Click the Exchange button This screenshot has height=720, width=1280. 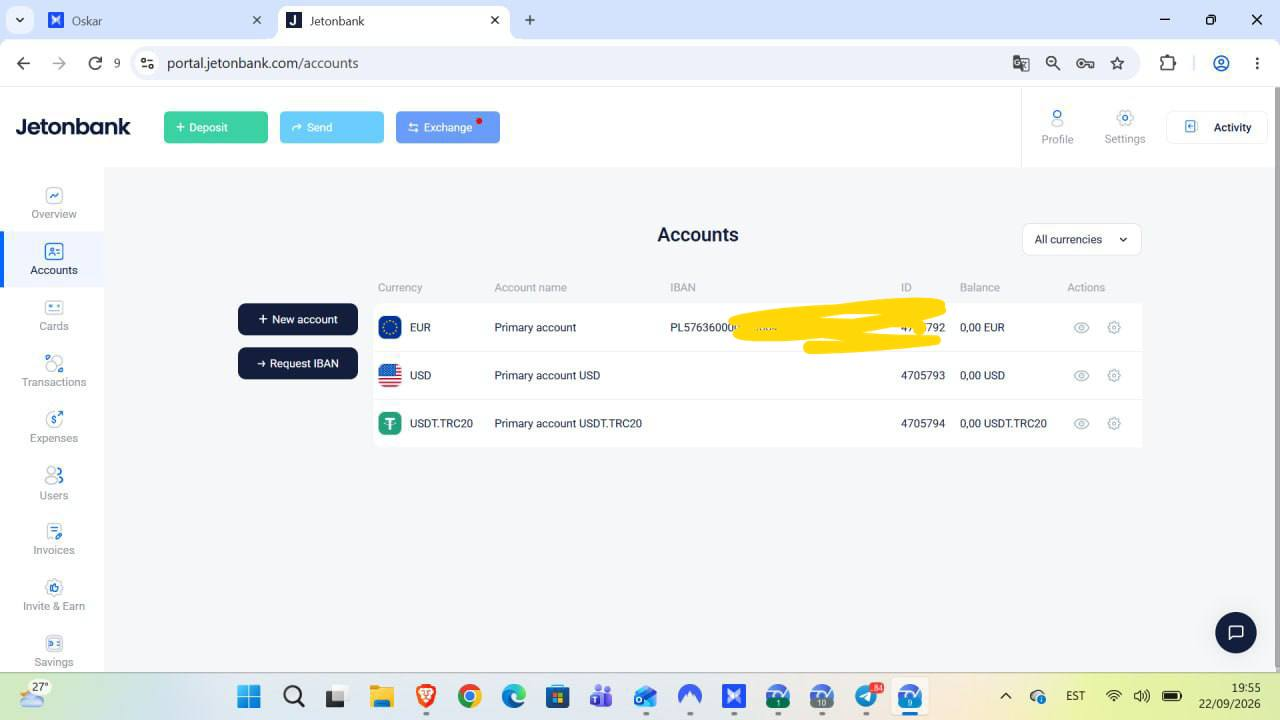pos(448,127)
